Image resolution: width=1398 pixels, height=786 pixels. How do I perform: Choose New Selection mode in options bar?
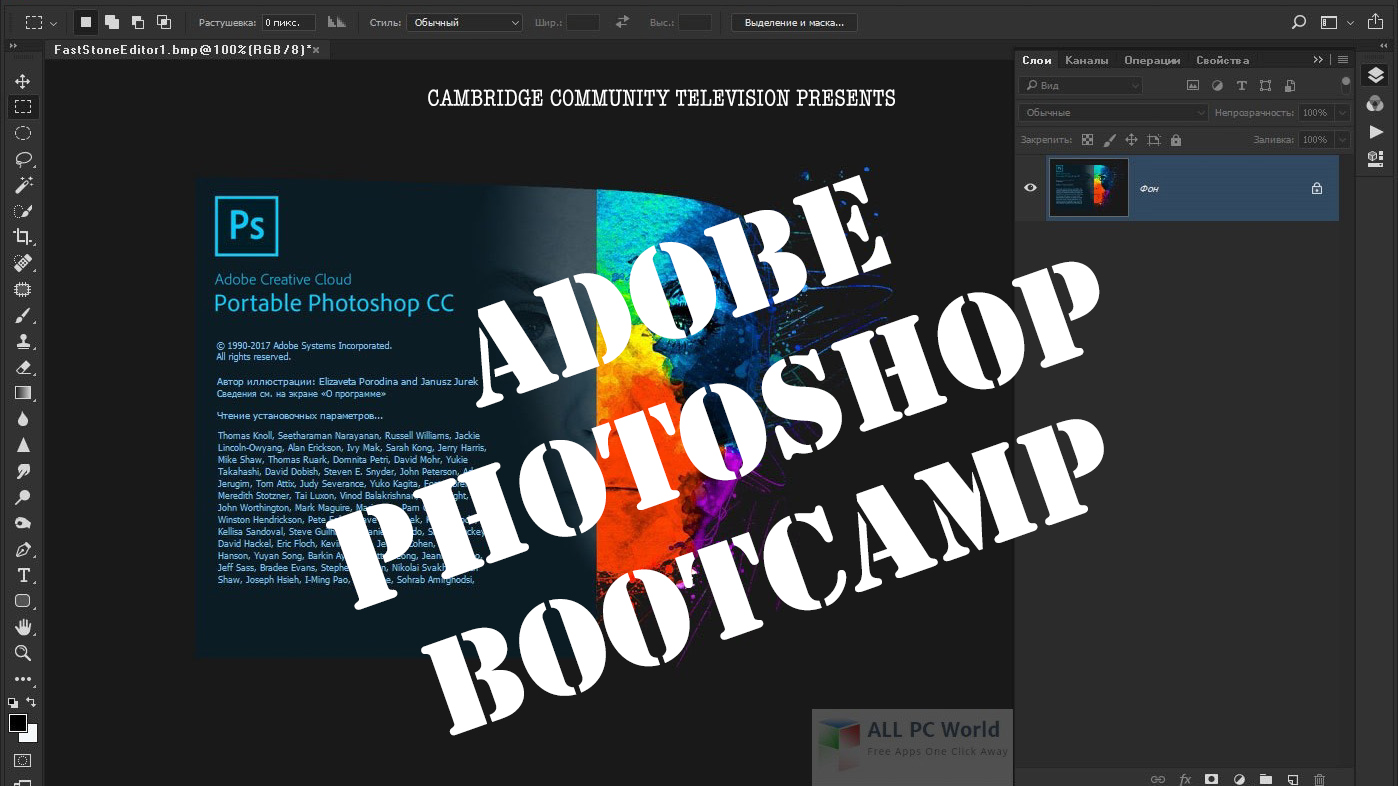(x=87, y=21)
